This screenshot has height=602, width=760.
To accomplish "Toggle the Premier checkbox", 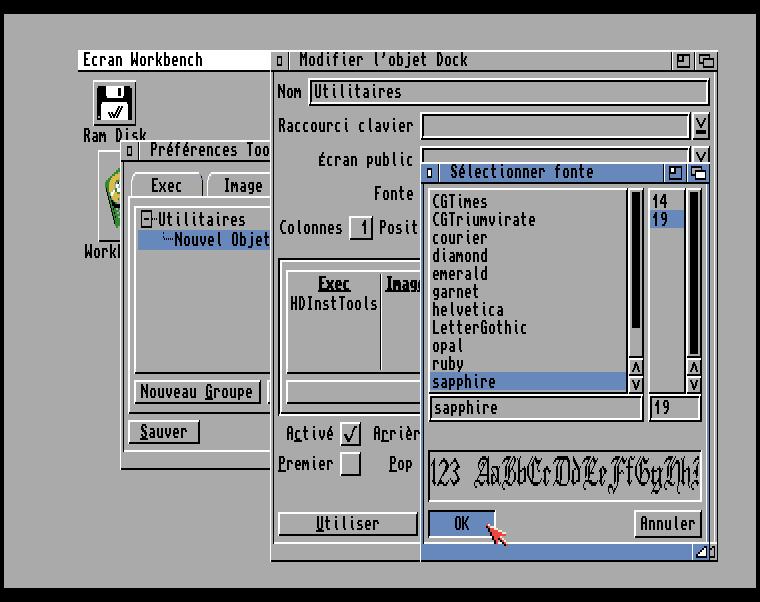I will click(350, 464).
